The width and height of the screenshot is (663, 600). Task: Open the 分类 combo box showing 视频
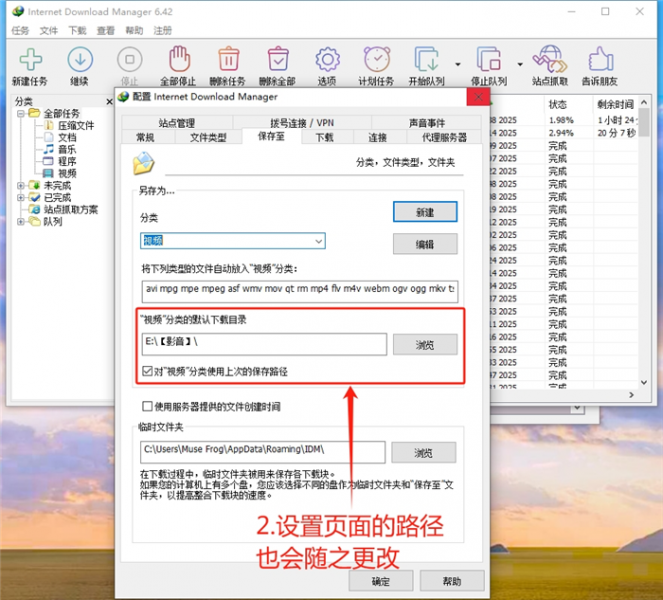(x=233, y=241)
